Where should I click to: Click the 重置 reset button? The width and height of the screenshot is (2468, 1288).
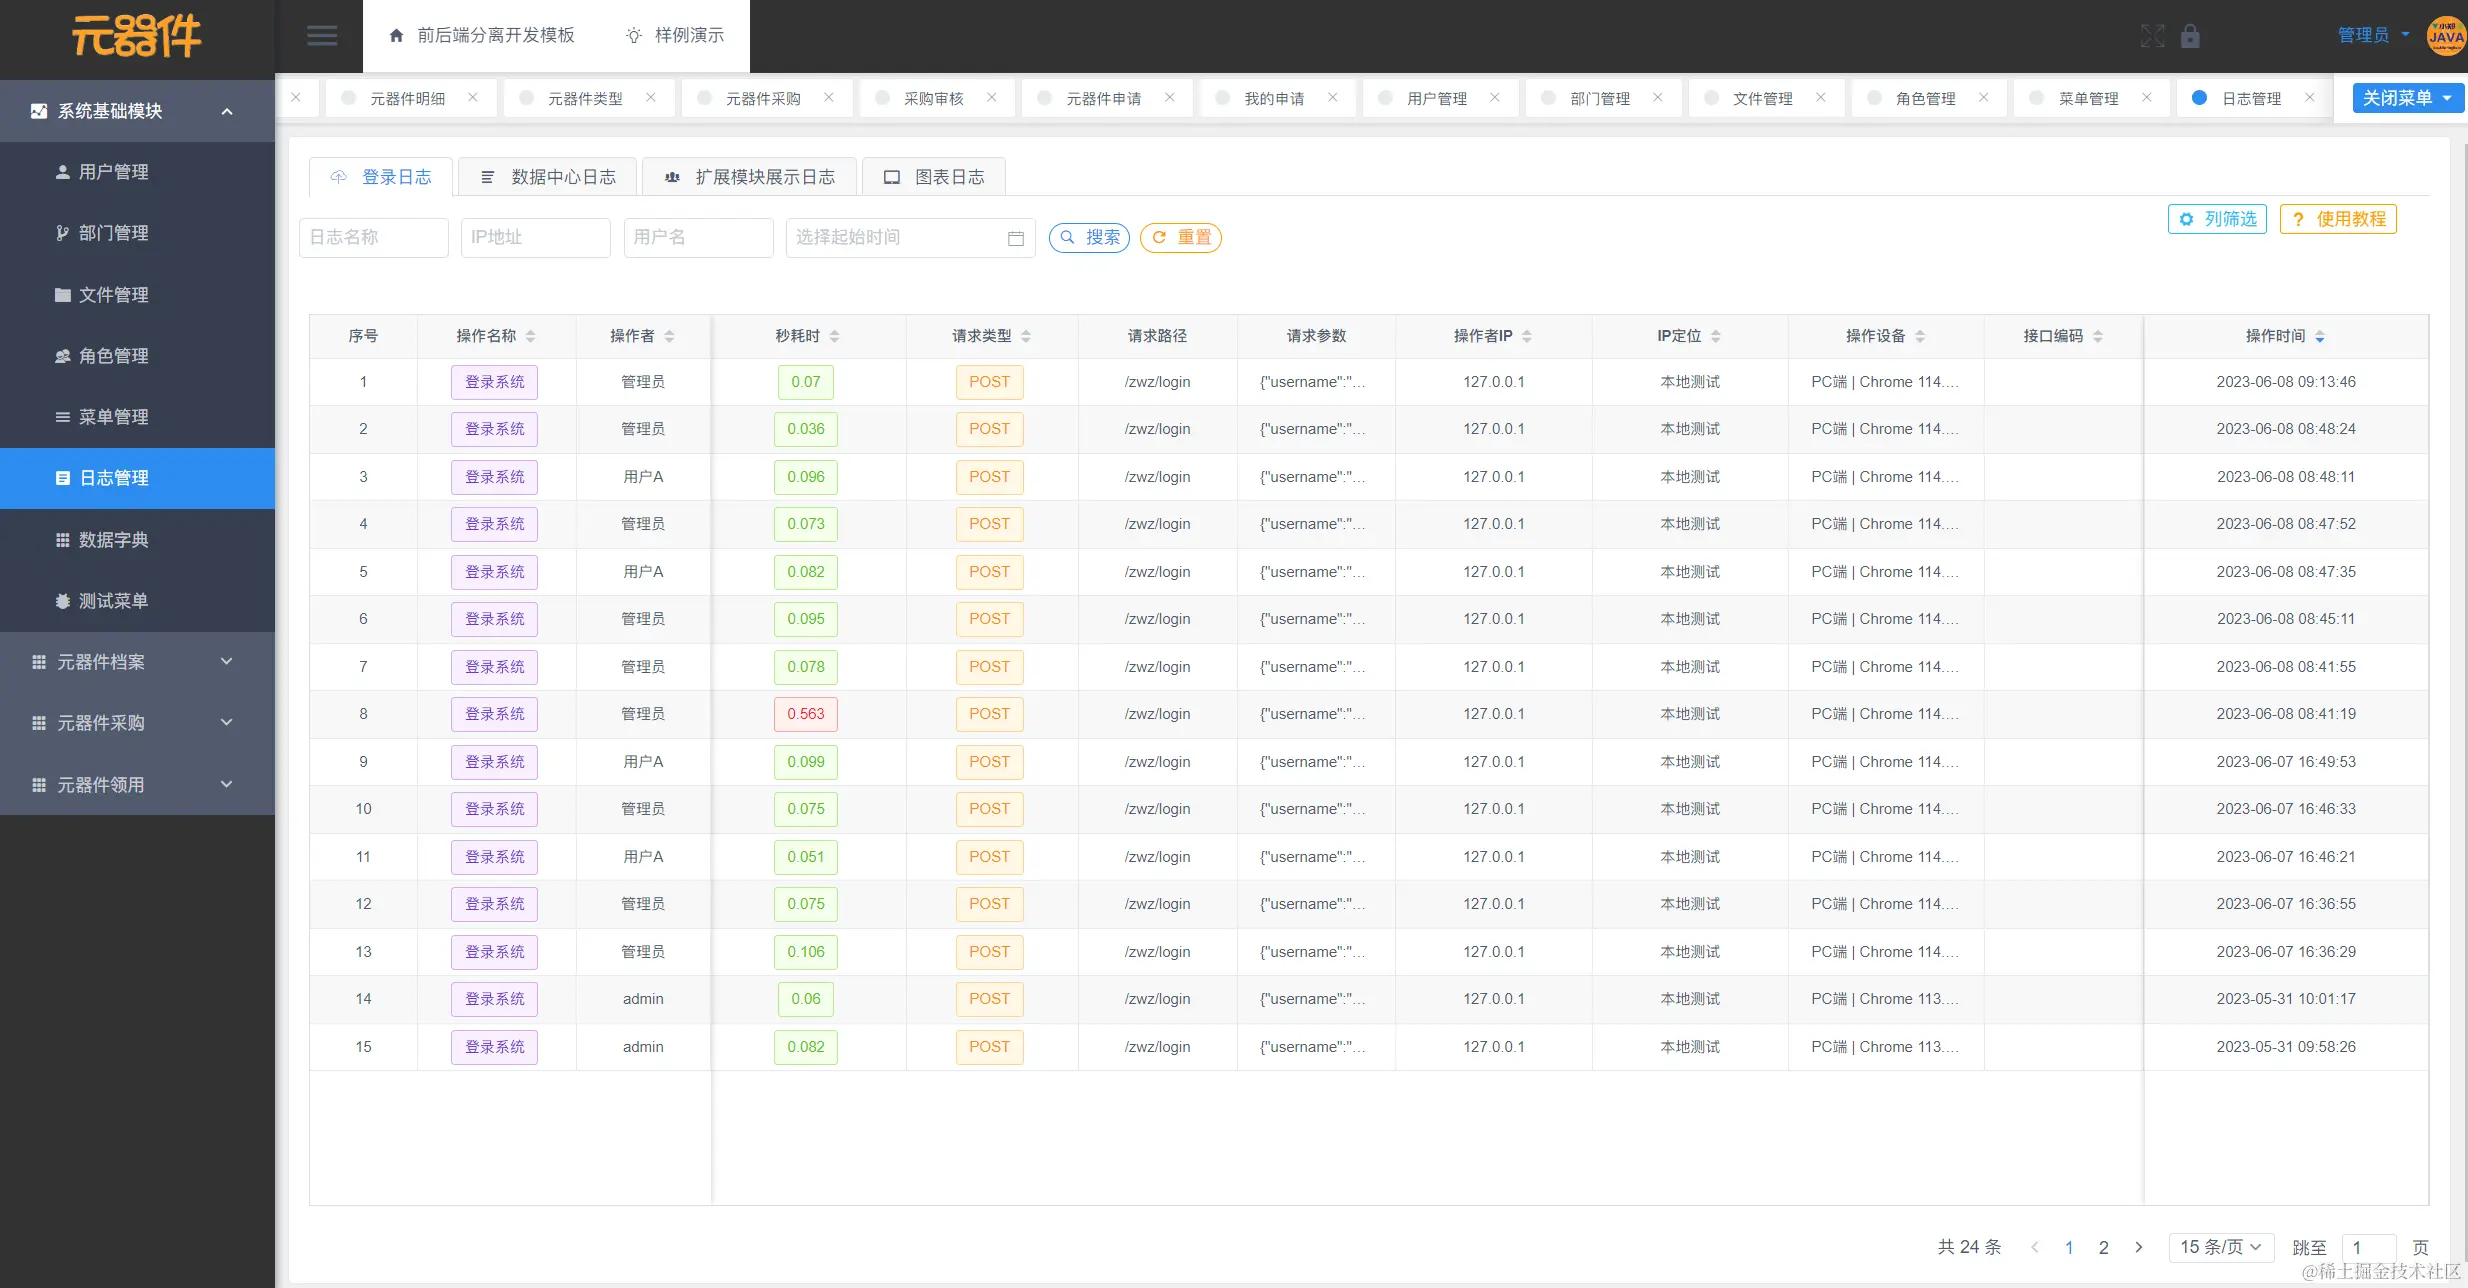(x=1181, y=238)
